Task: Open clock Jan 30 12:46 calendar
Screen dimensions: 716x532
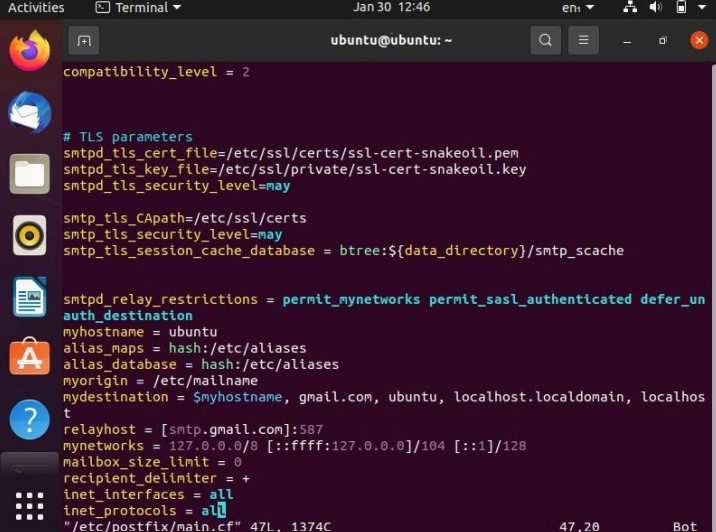Action: coord(391,7)
